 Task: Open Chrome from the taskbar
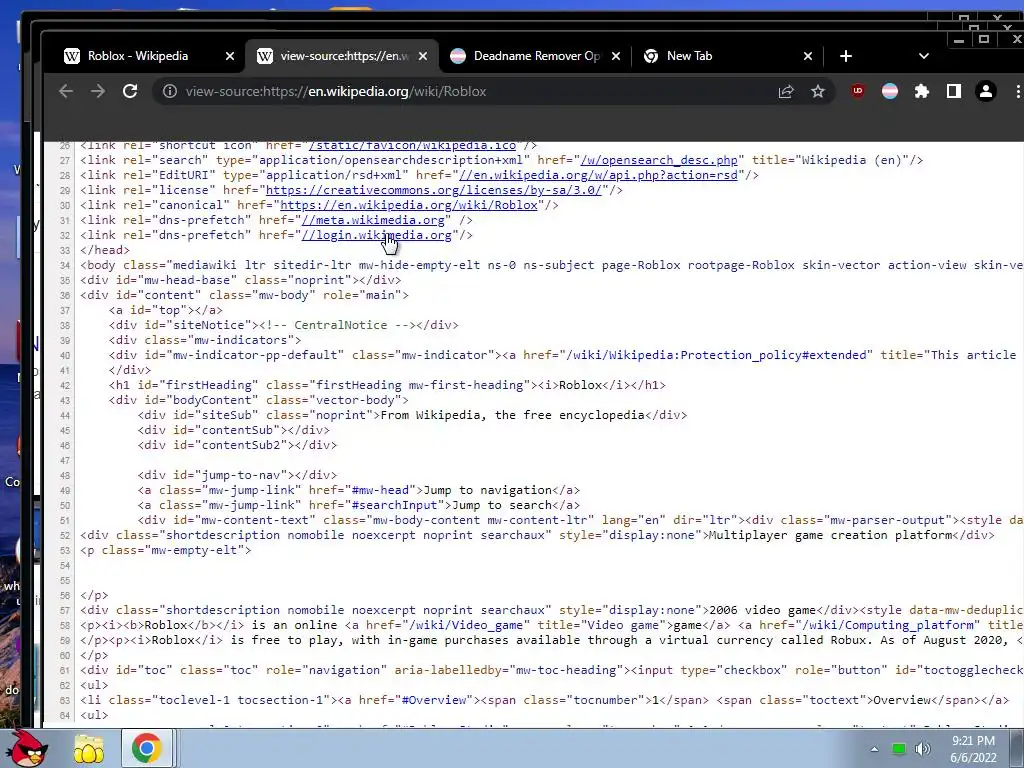click(x=146, y=748)
